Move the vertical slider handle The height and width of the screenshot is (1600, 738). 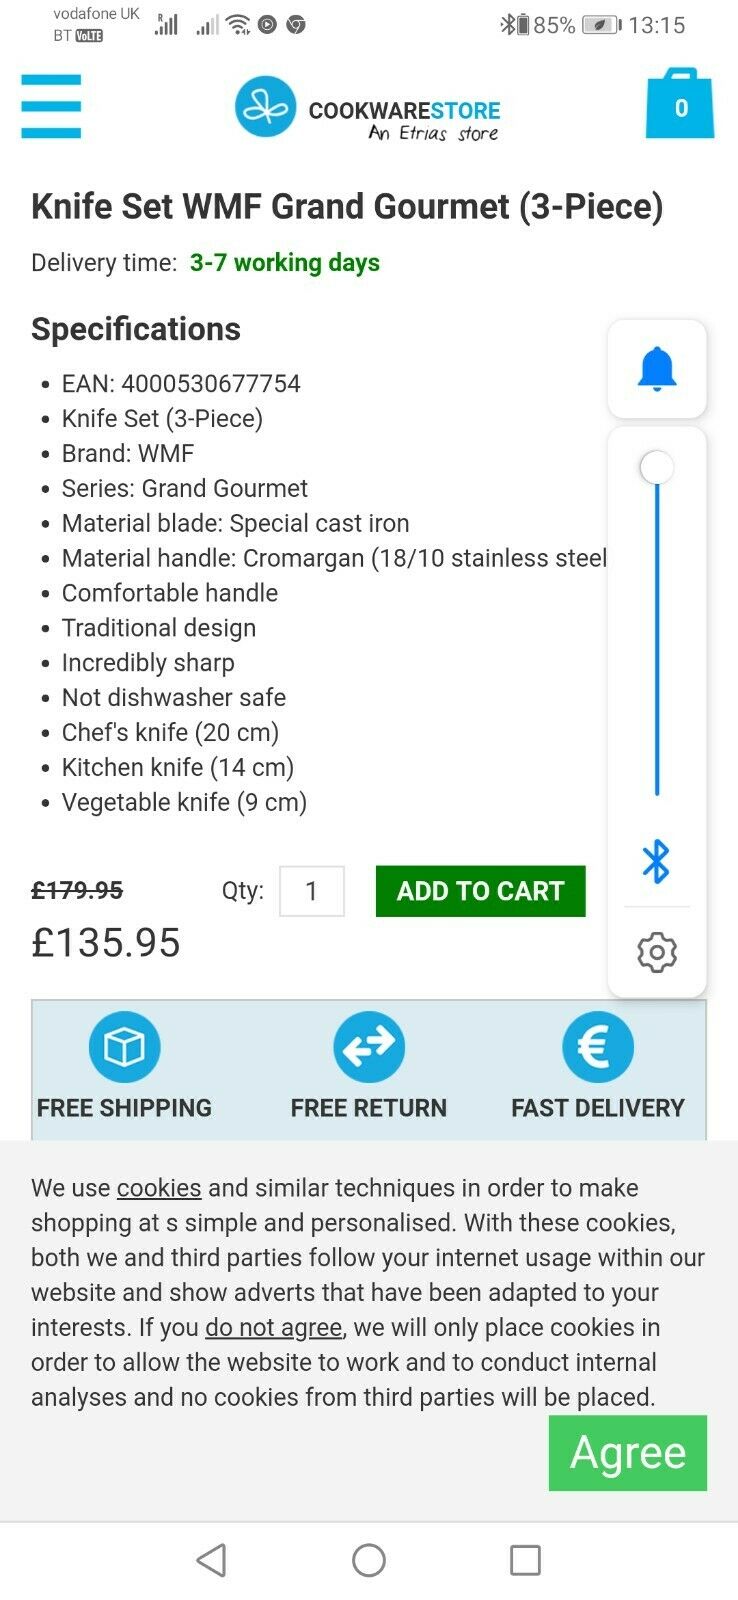(656, 467)
